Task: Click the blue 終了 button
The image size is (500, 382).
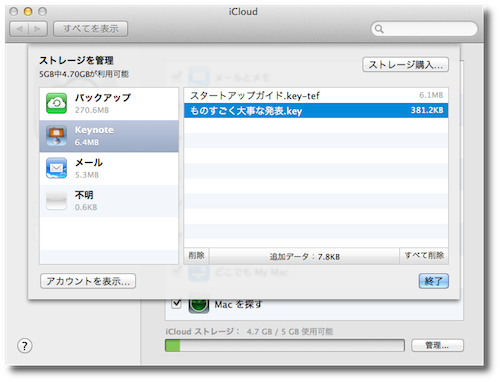Action: tap(433, 281)
